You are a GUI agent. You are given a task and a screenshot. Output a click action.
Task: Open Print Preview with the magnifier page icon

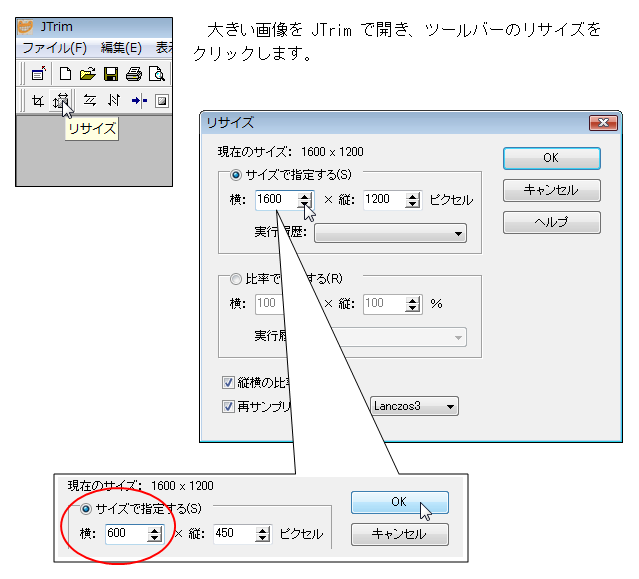coord(157,73)
